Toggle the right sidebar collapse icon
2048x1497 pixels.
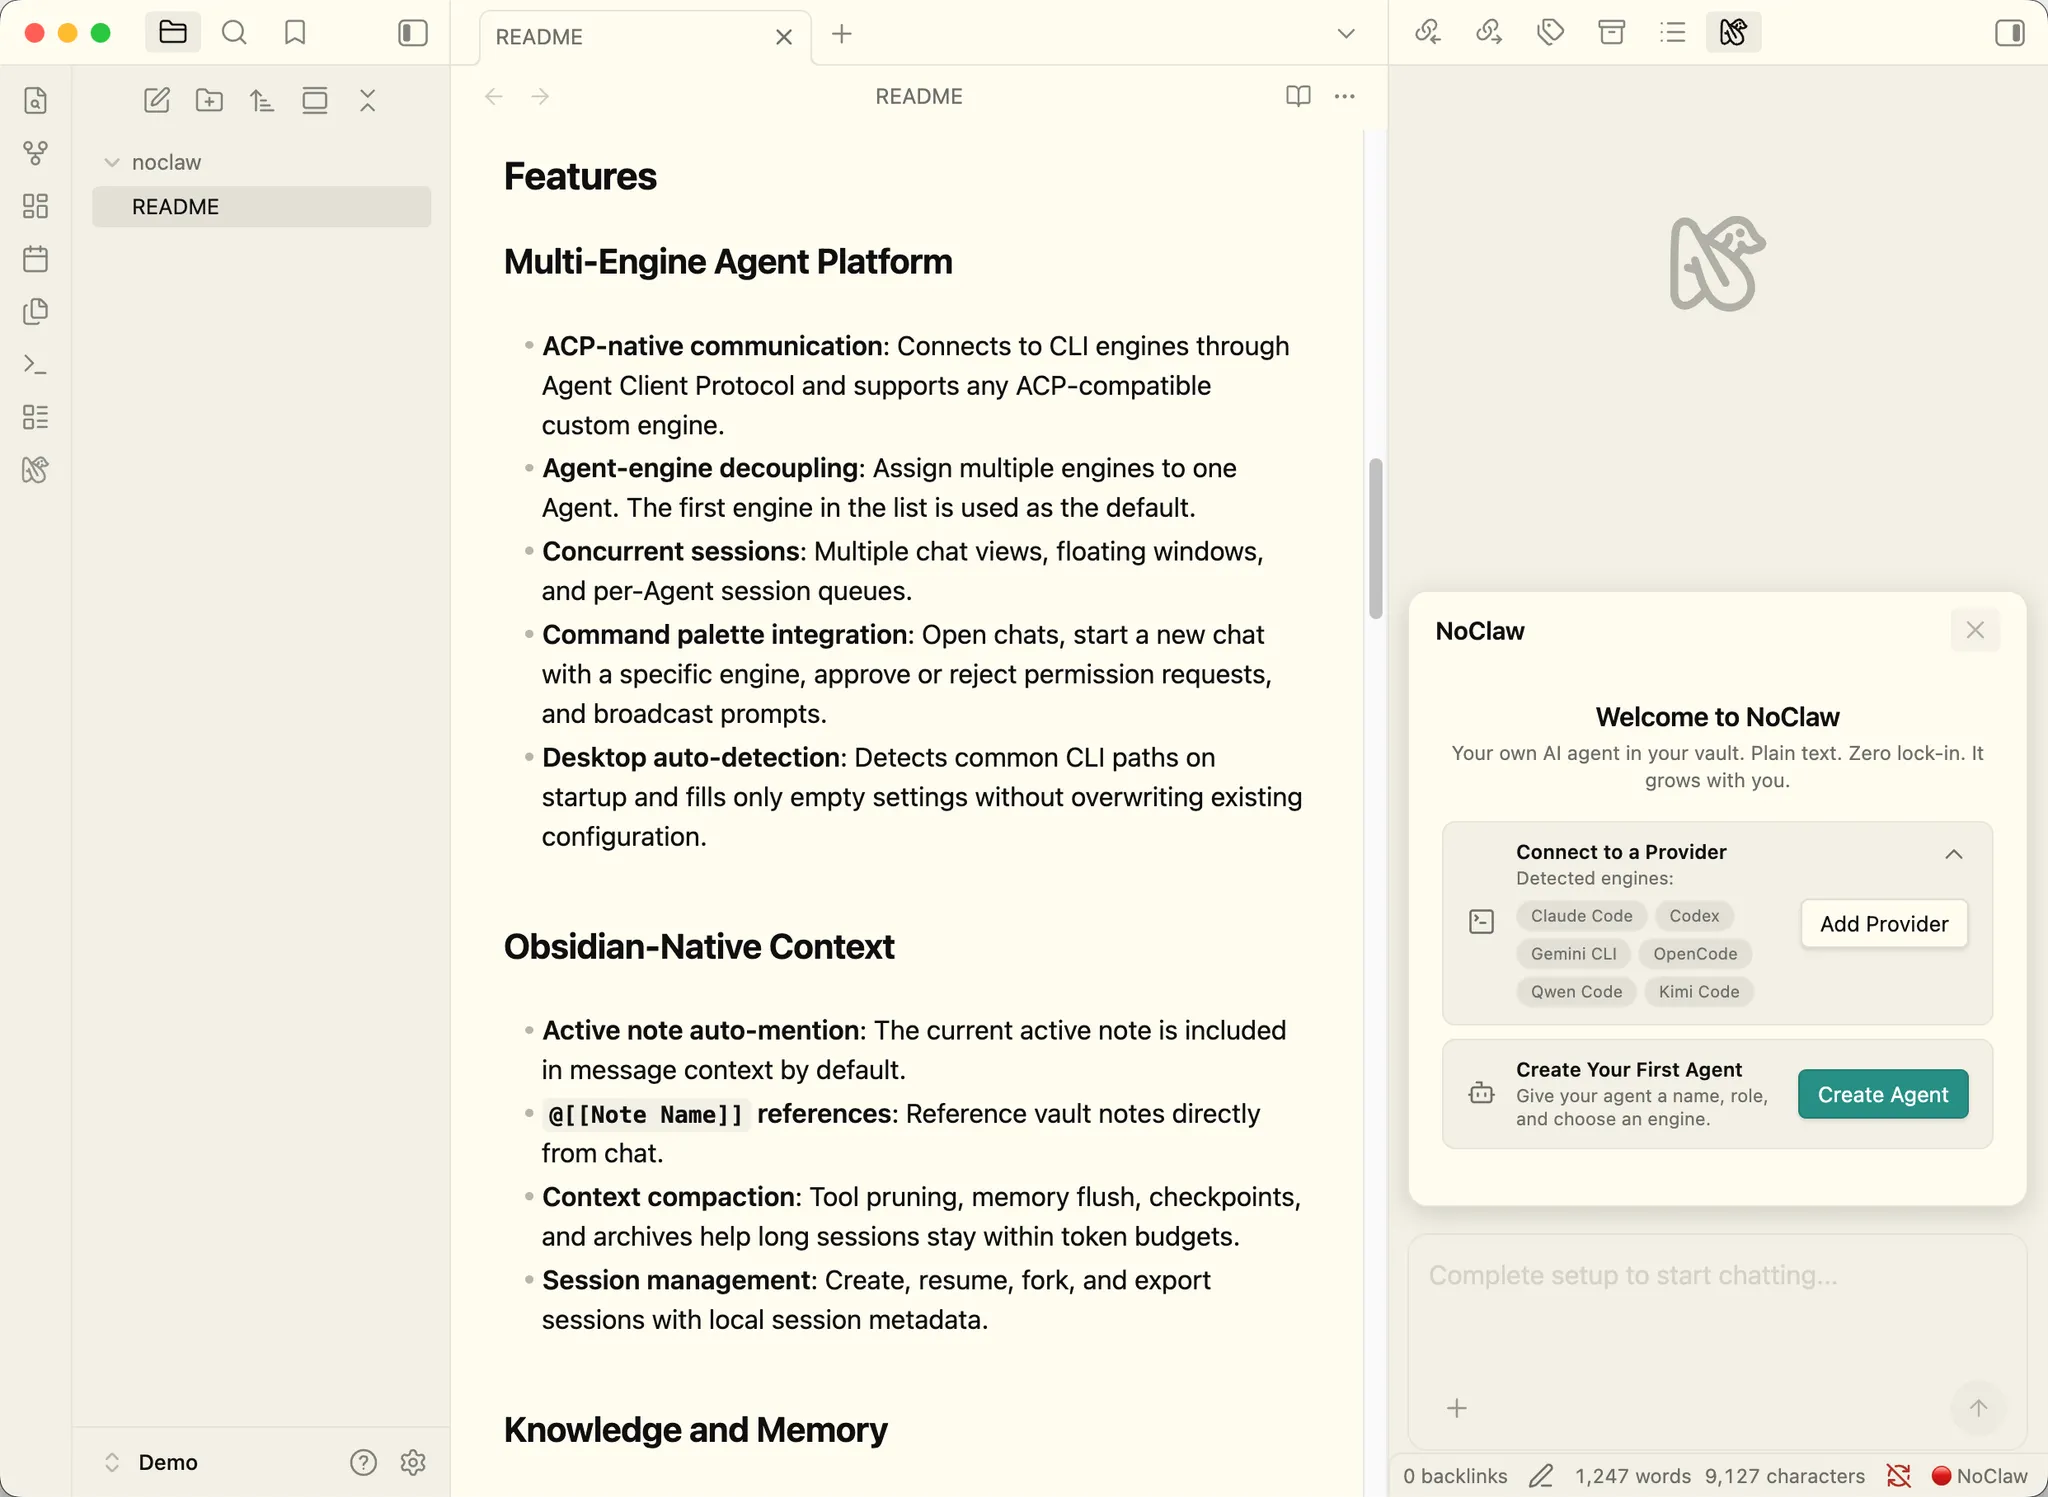(2009, 33)
